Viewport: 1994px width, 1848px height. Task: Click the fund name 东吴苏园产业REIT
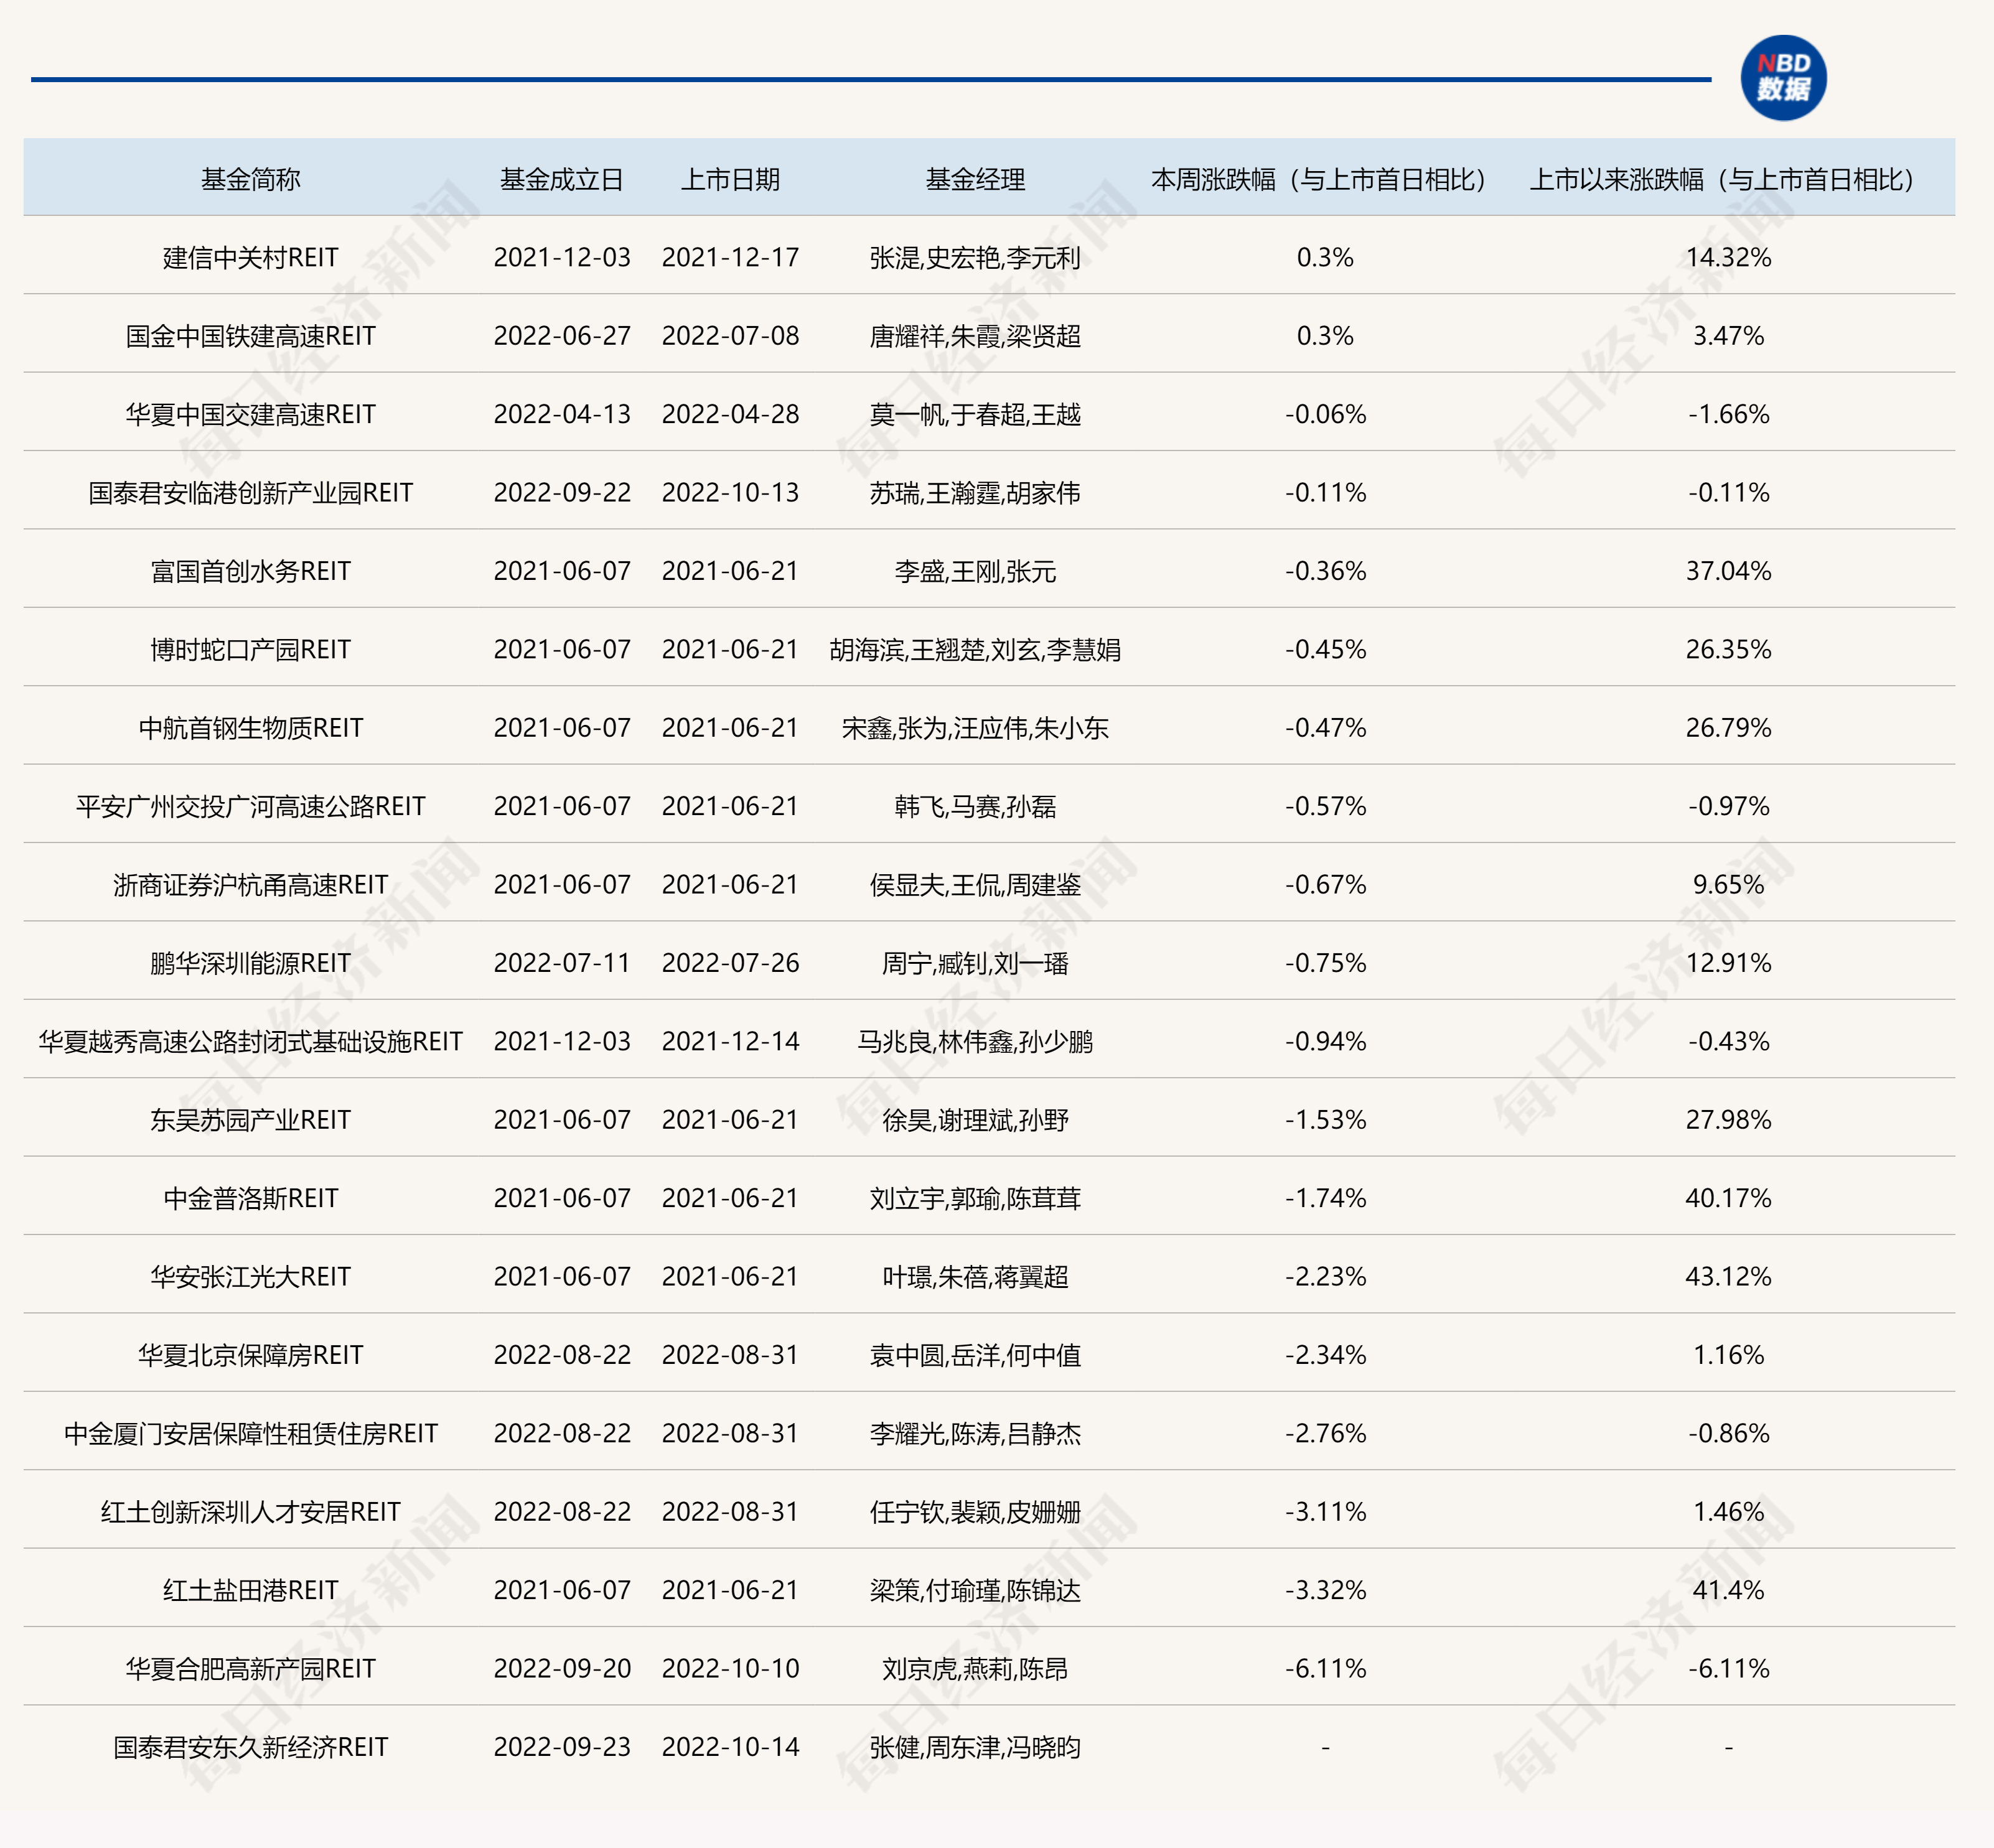tap(250, 1120)
